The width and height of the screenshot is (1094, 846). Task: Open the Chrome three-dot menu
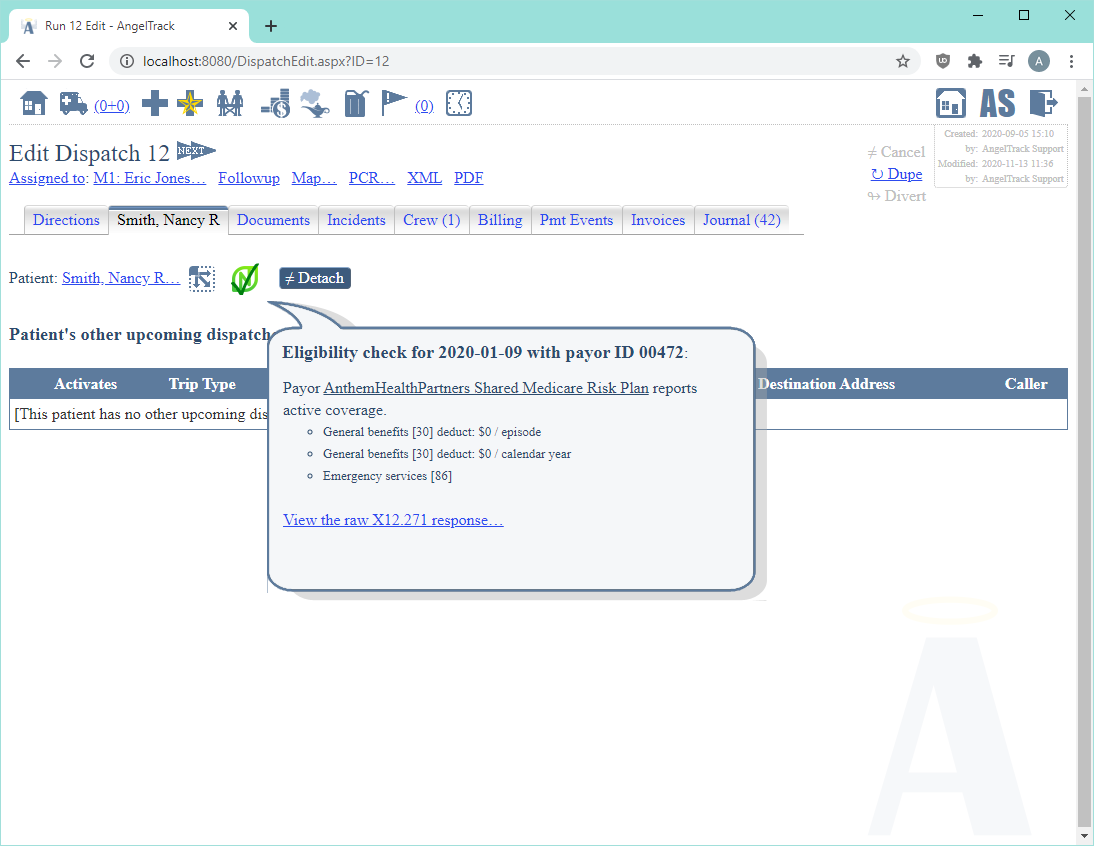[1072, 61]
